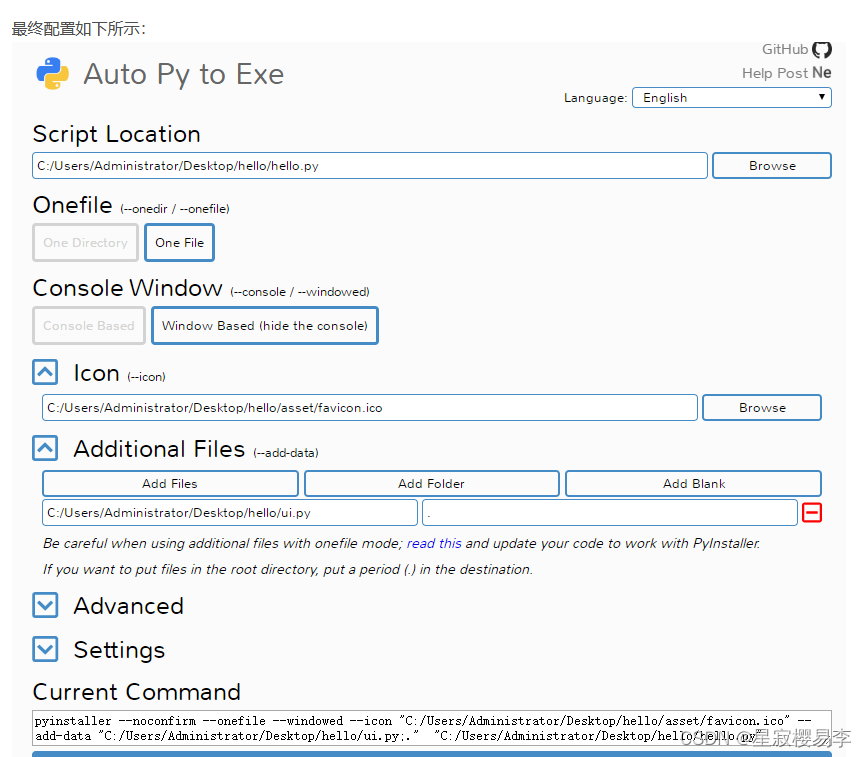
Task: Click the 'Language:' label
Action: click(595, 98)
